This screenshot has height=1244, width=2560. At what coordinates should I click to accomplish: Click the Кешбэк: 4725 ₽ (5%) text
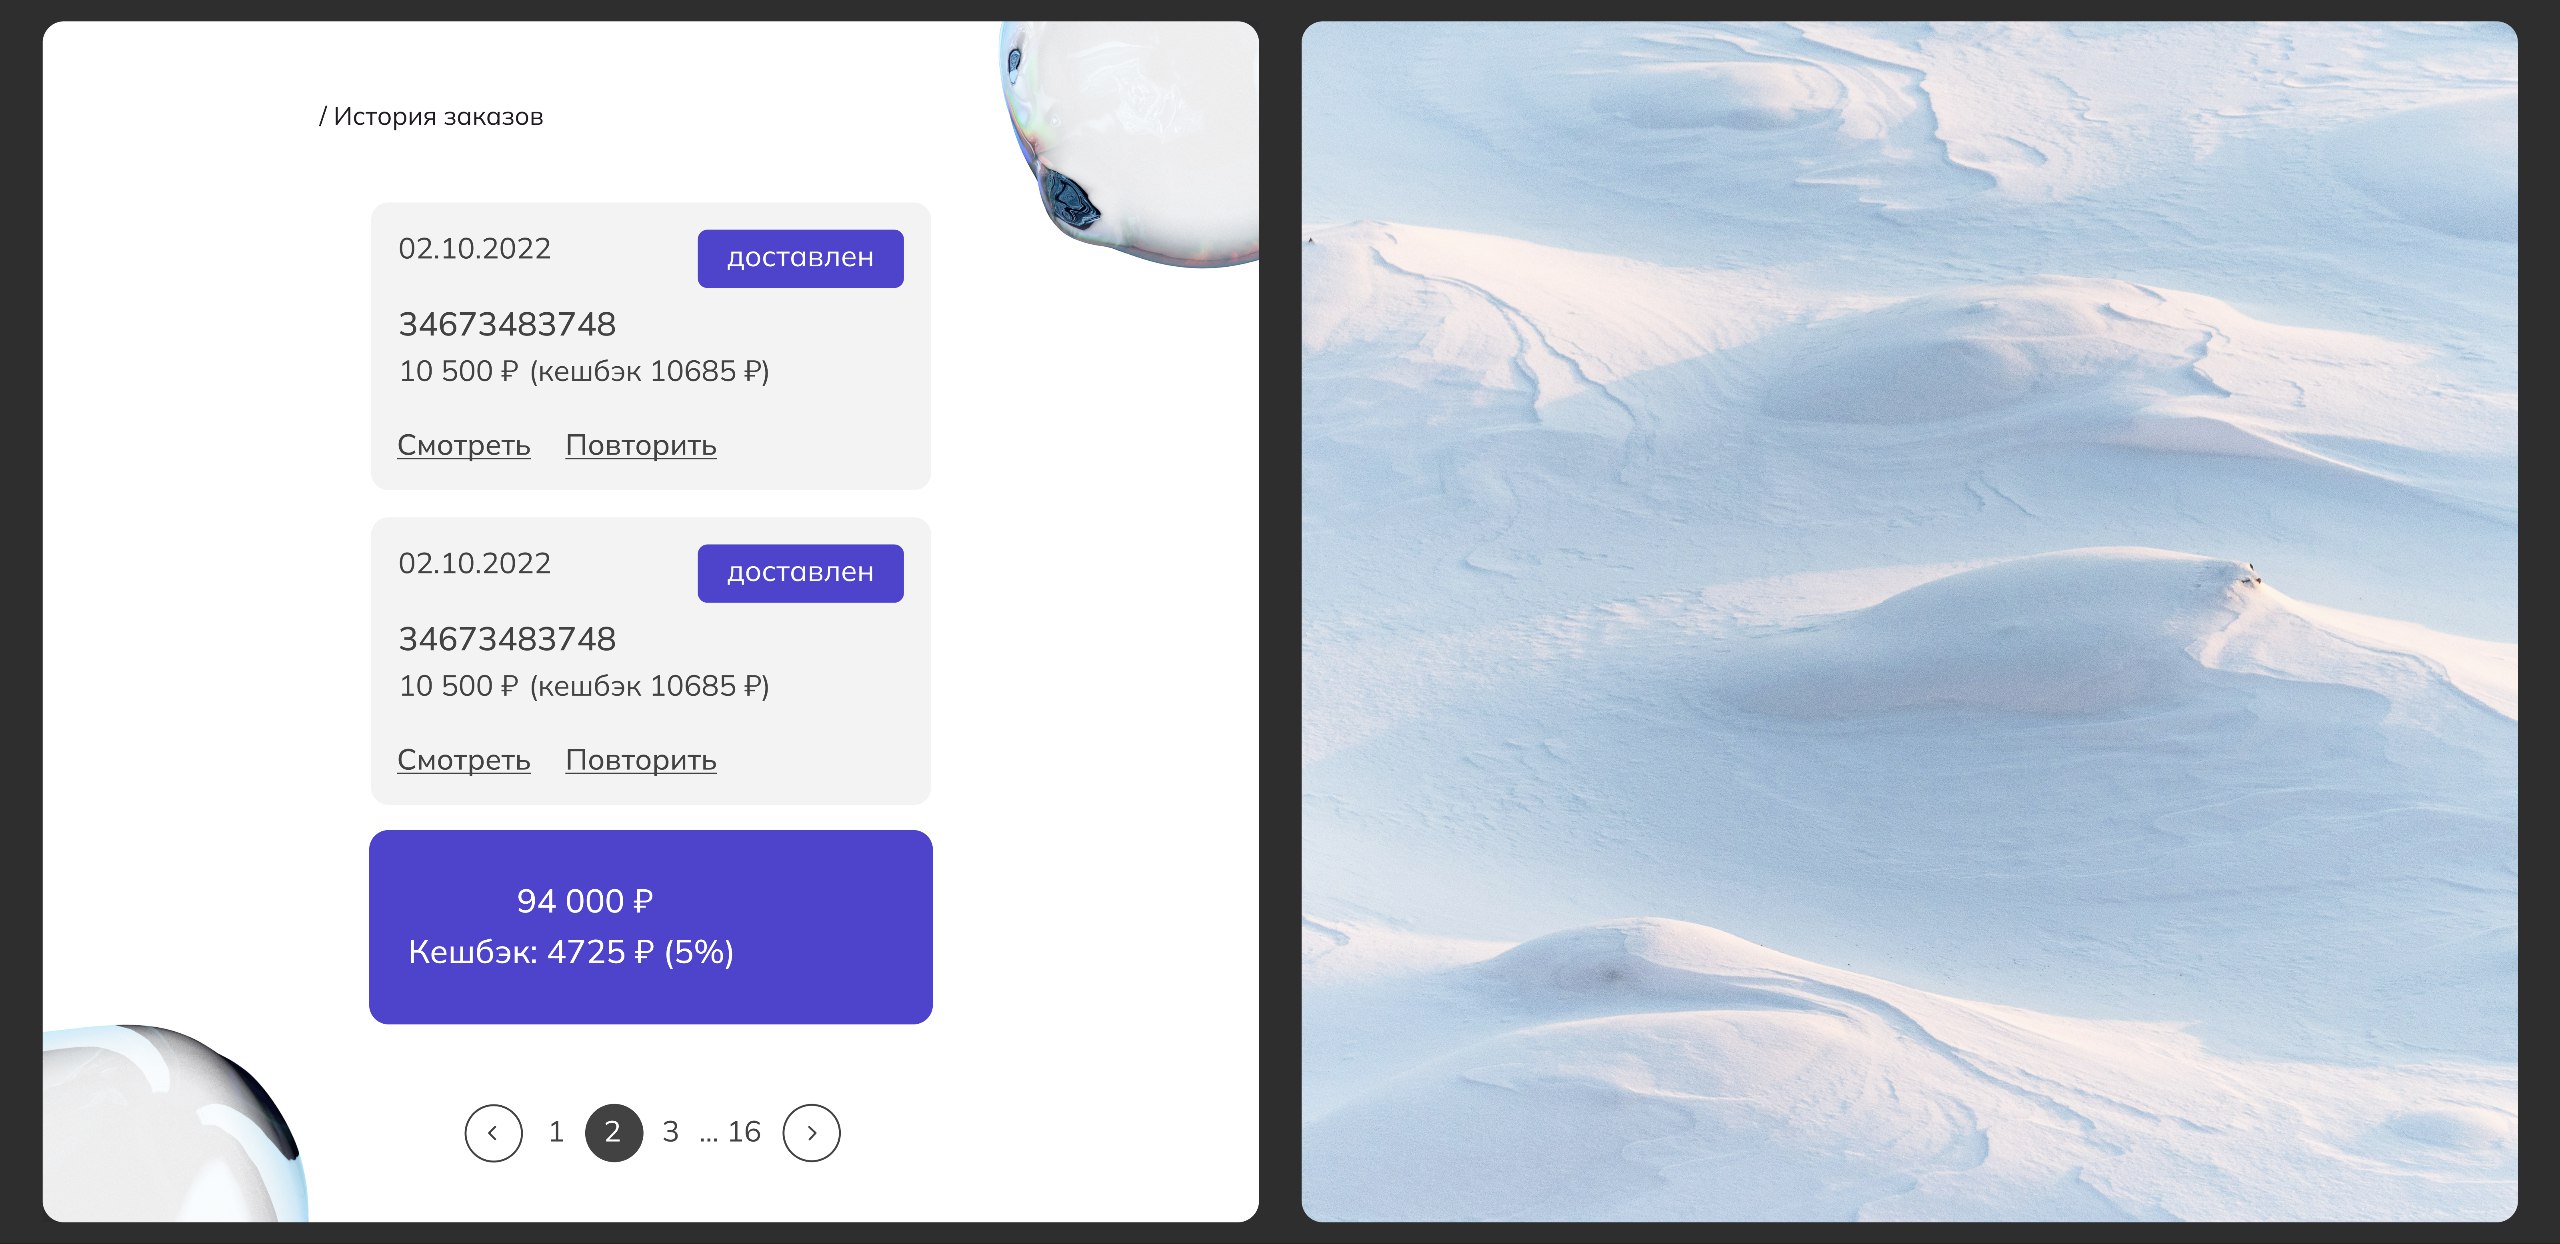pos(571,952)
